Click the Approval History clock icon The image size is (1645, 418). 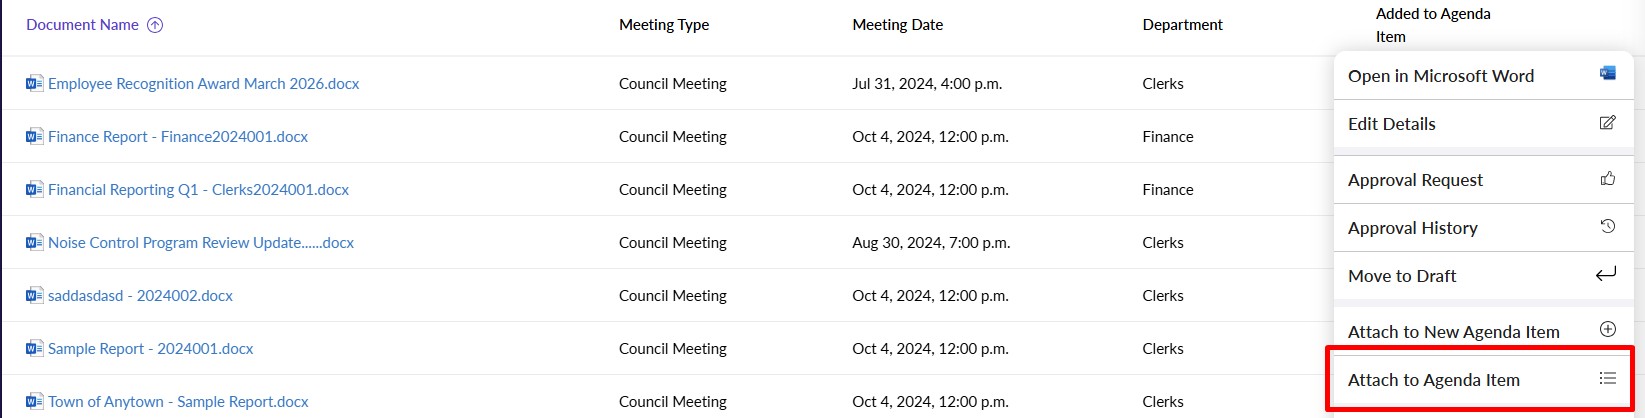[x=1607, y=227]
